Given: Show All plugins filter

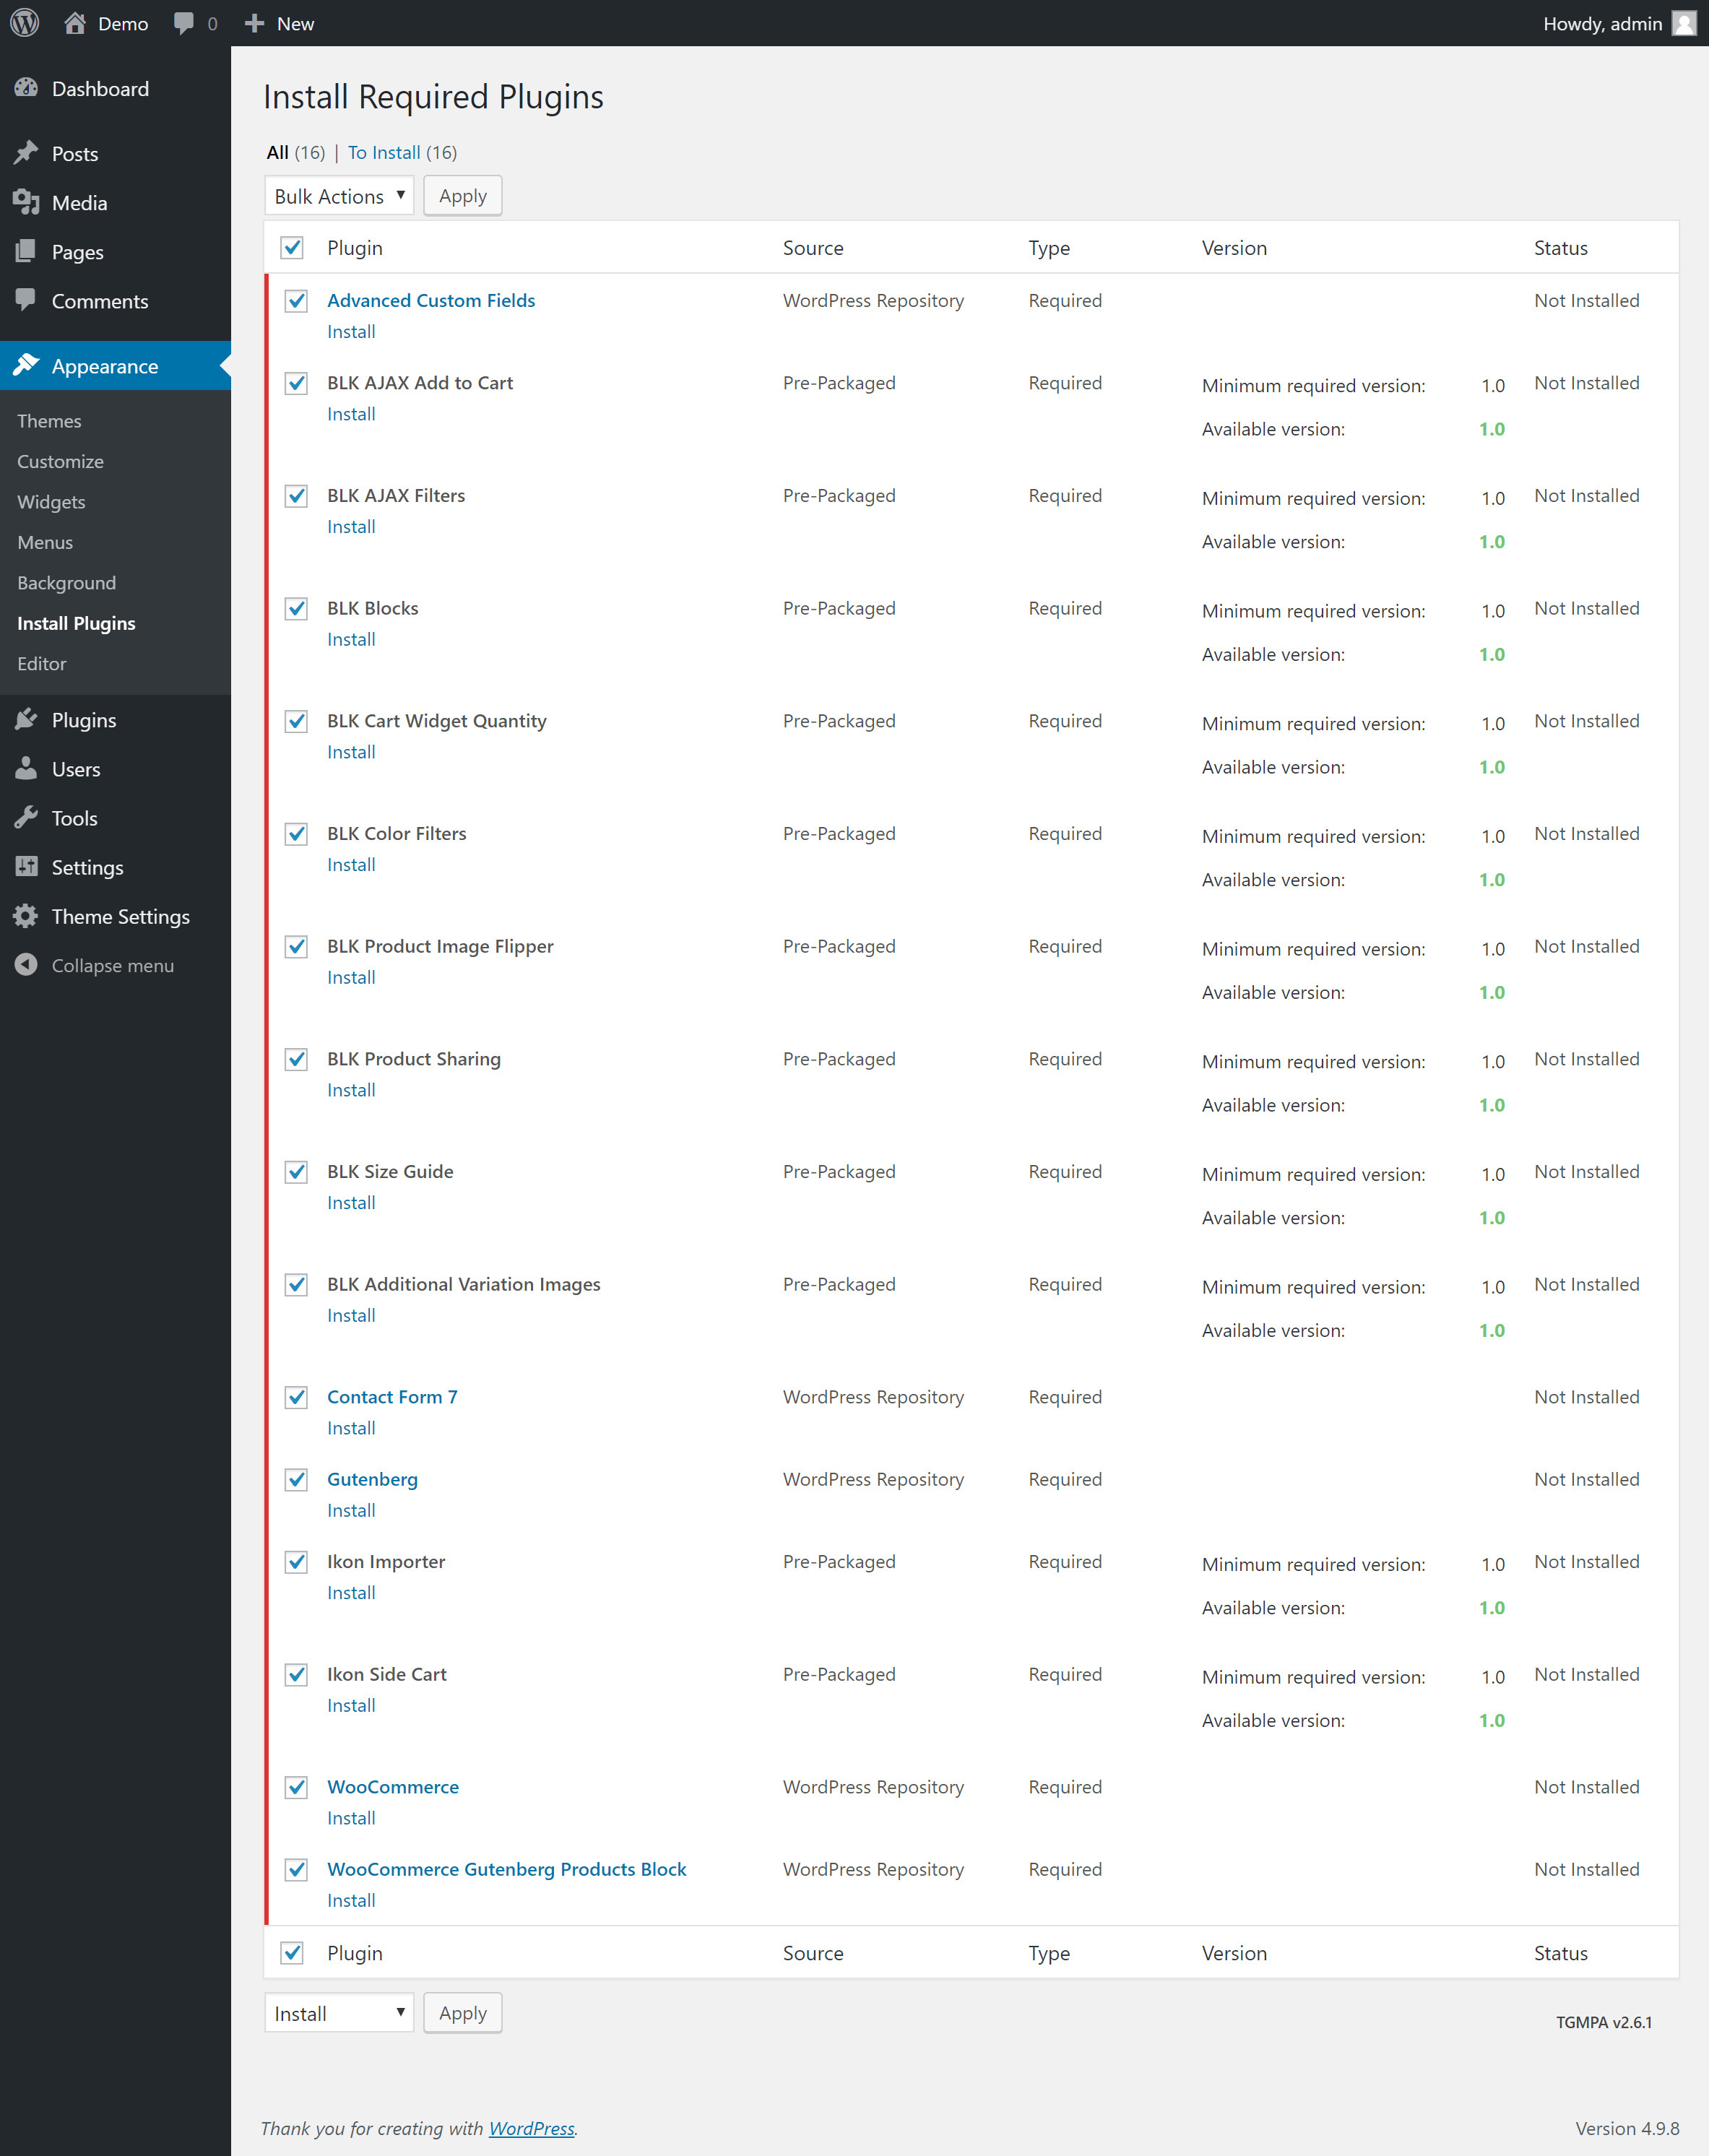Looking at the screenshot, I should 277,152.
